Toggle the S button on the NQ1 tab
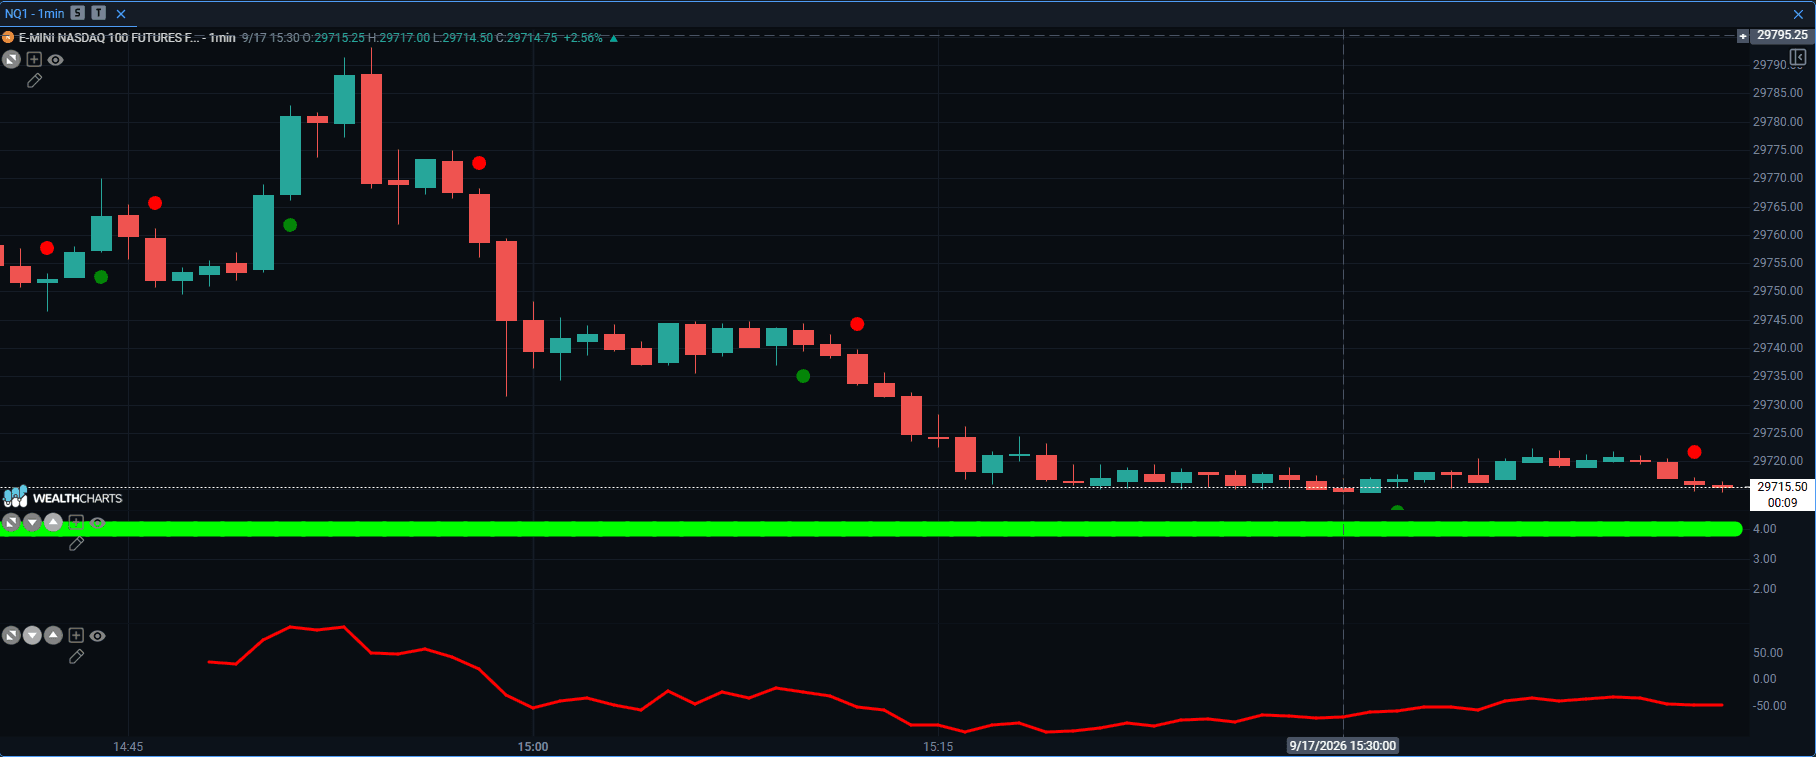This screenshot has width=1816, height=757. tap(78, 13)
